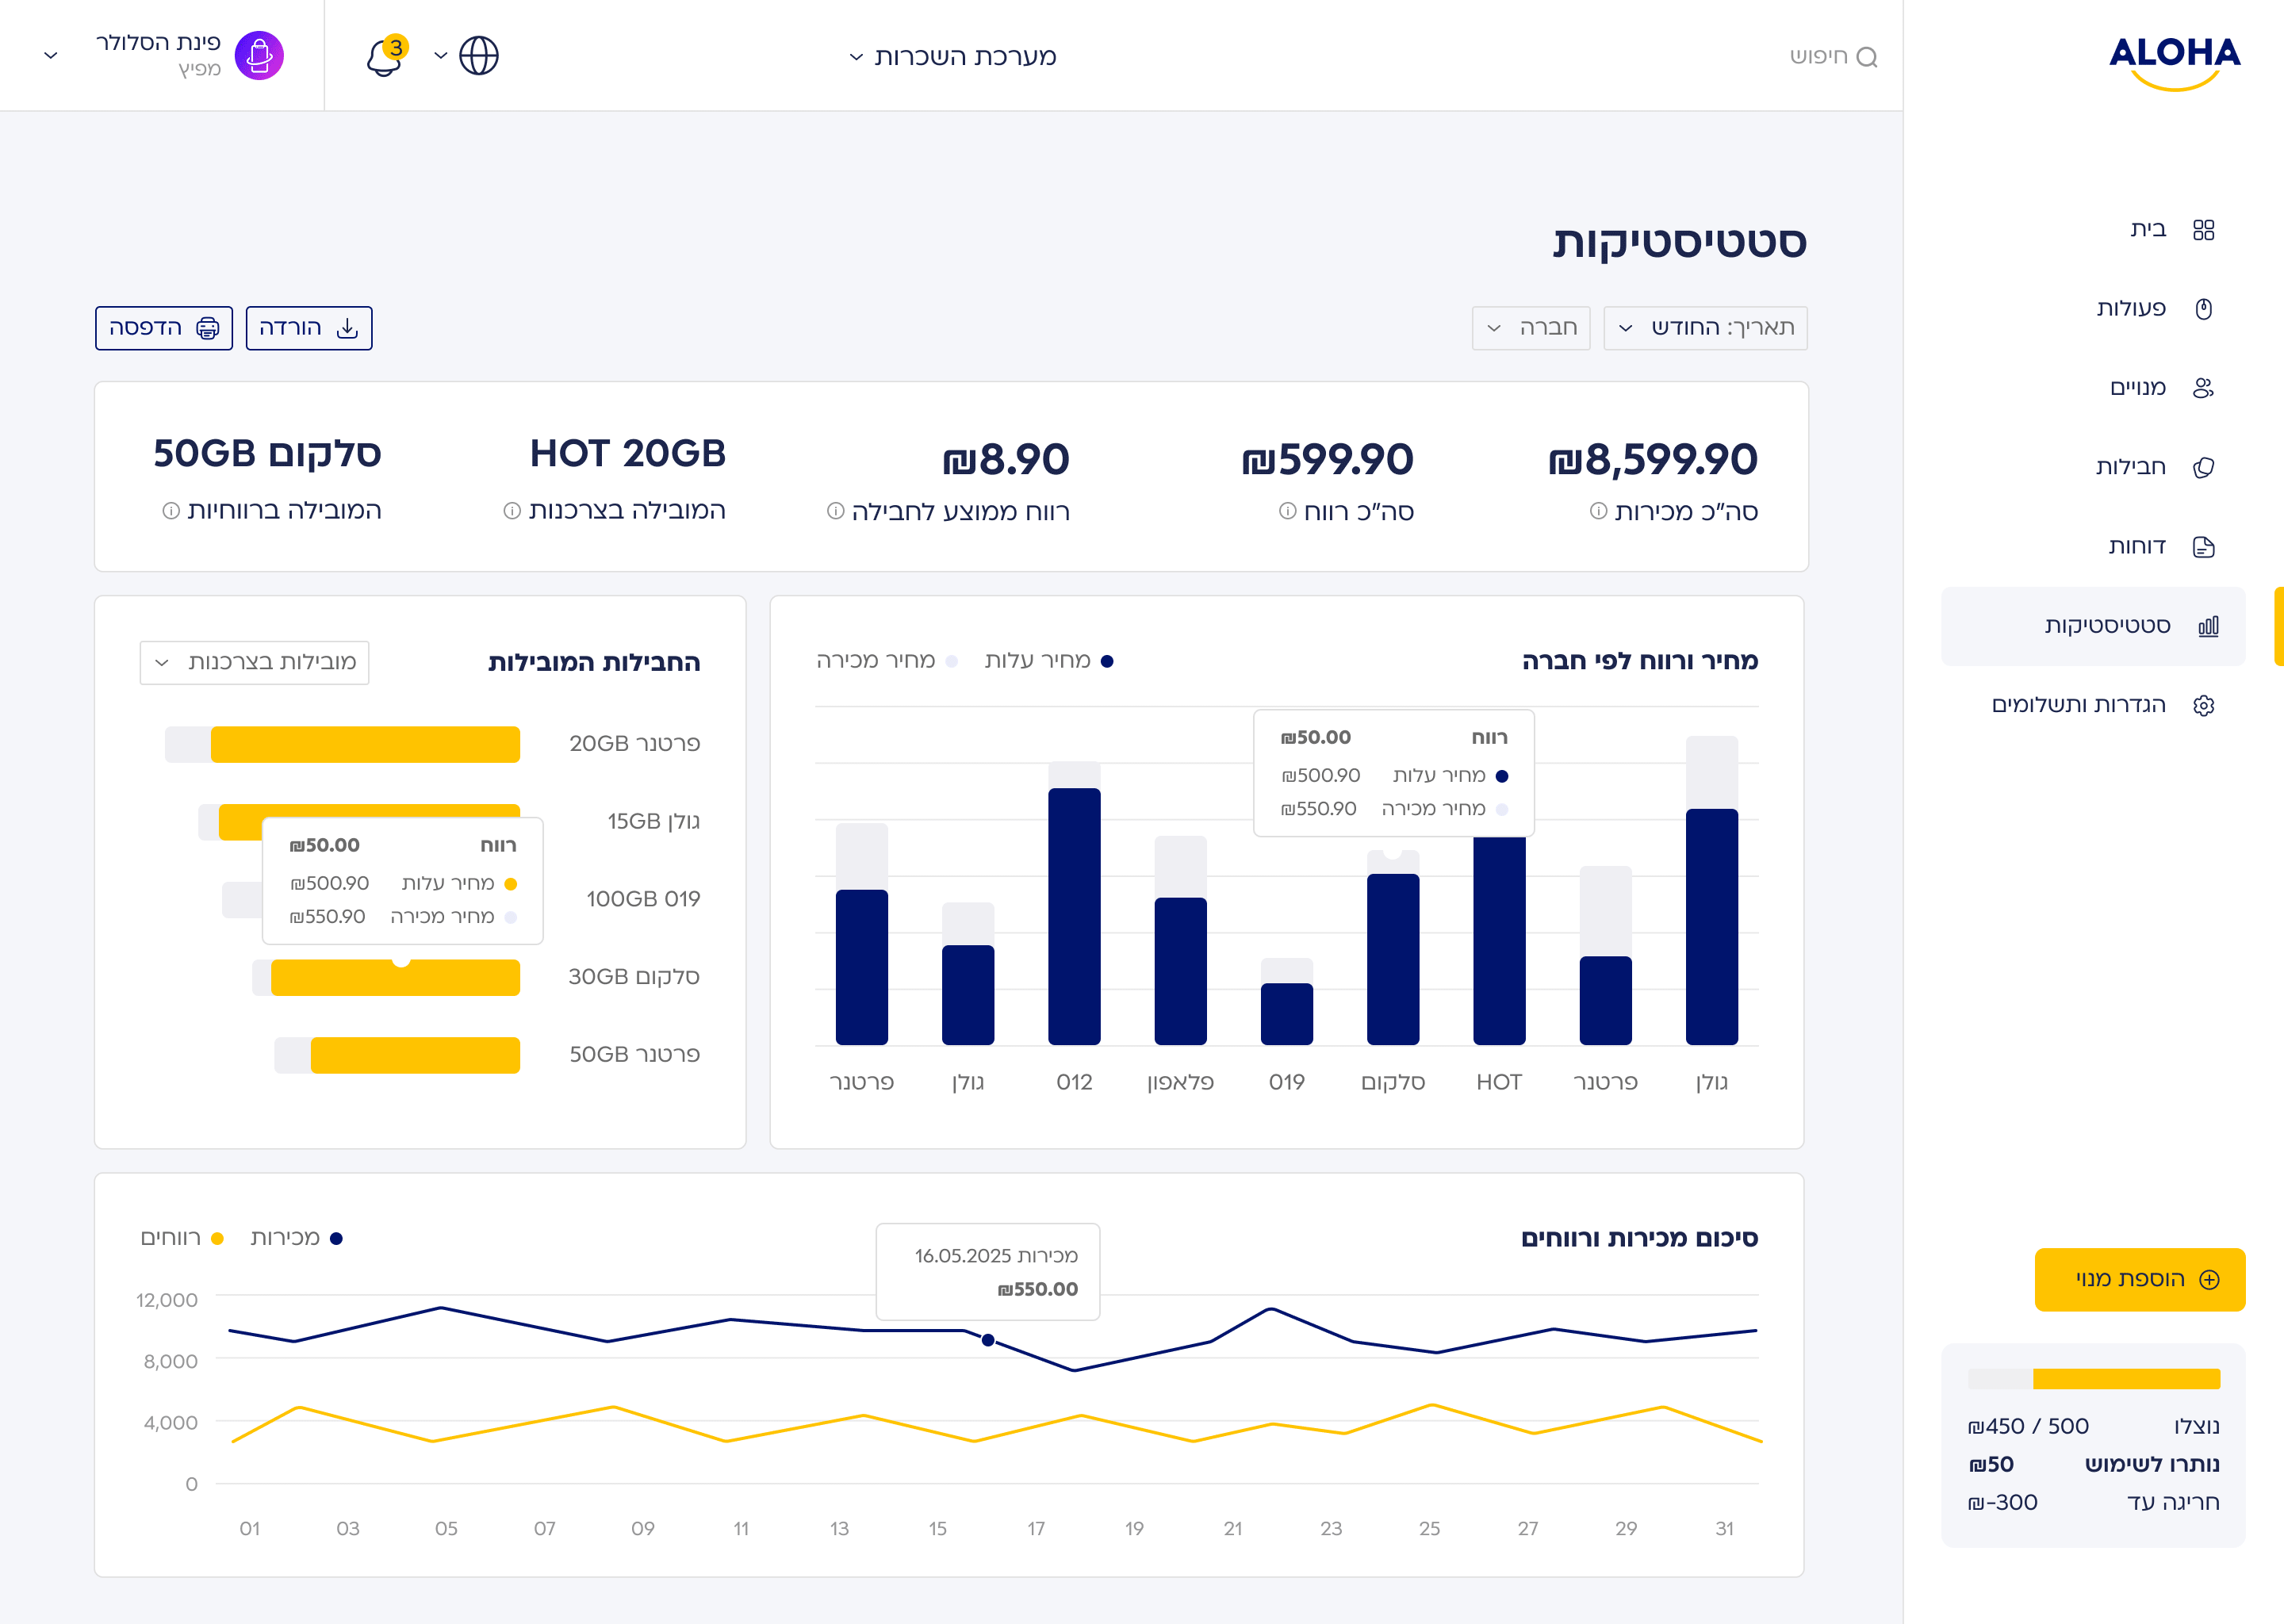This screenshot has height=1624, width=2284.
Task: Click info icon next to סה״כ מכירות
Action: click(x=1598, y=511)
